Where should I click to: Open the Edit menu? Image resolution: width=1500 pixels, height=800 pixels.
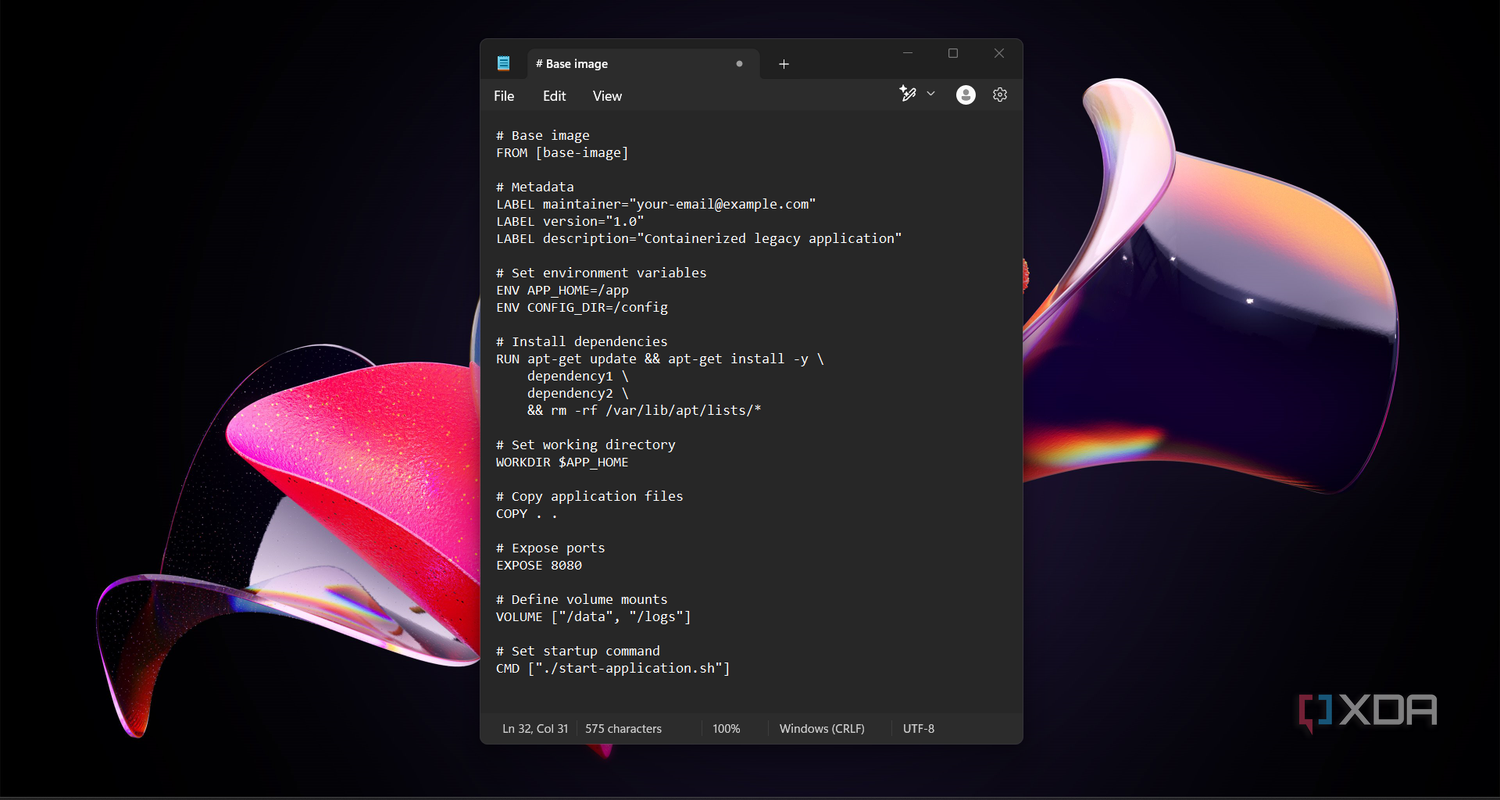coord(554,96)
